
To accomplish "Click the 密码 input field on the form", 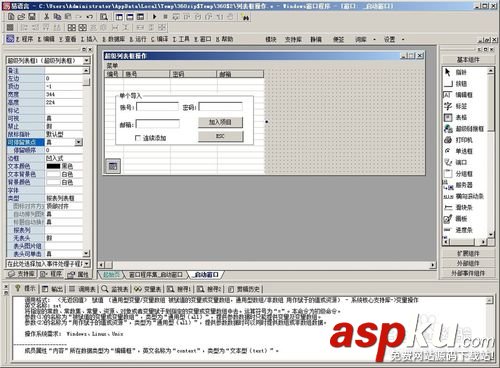I will [221, 107].
